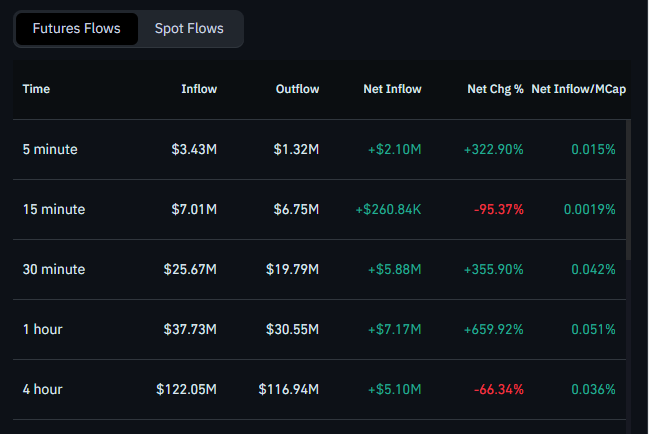Select the 4 hour row label
This screenshot has height=434, width=649.
pos(43,389)
